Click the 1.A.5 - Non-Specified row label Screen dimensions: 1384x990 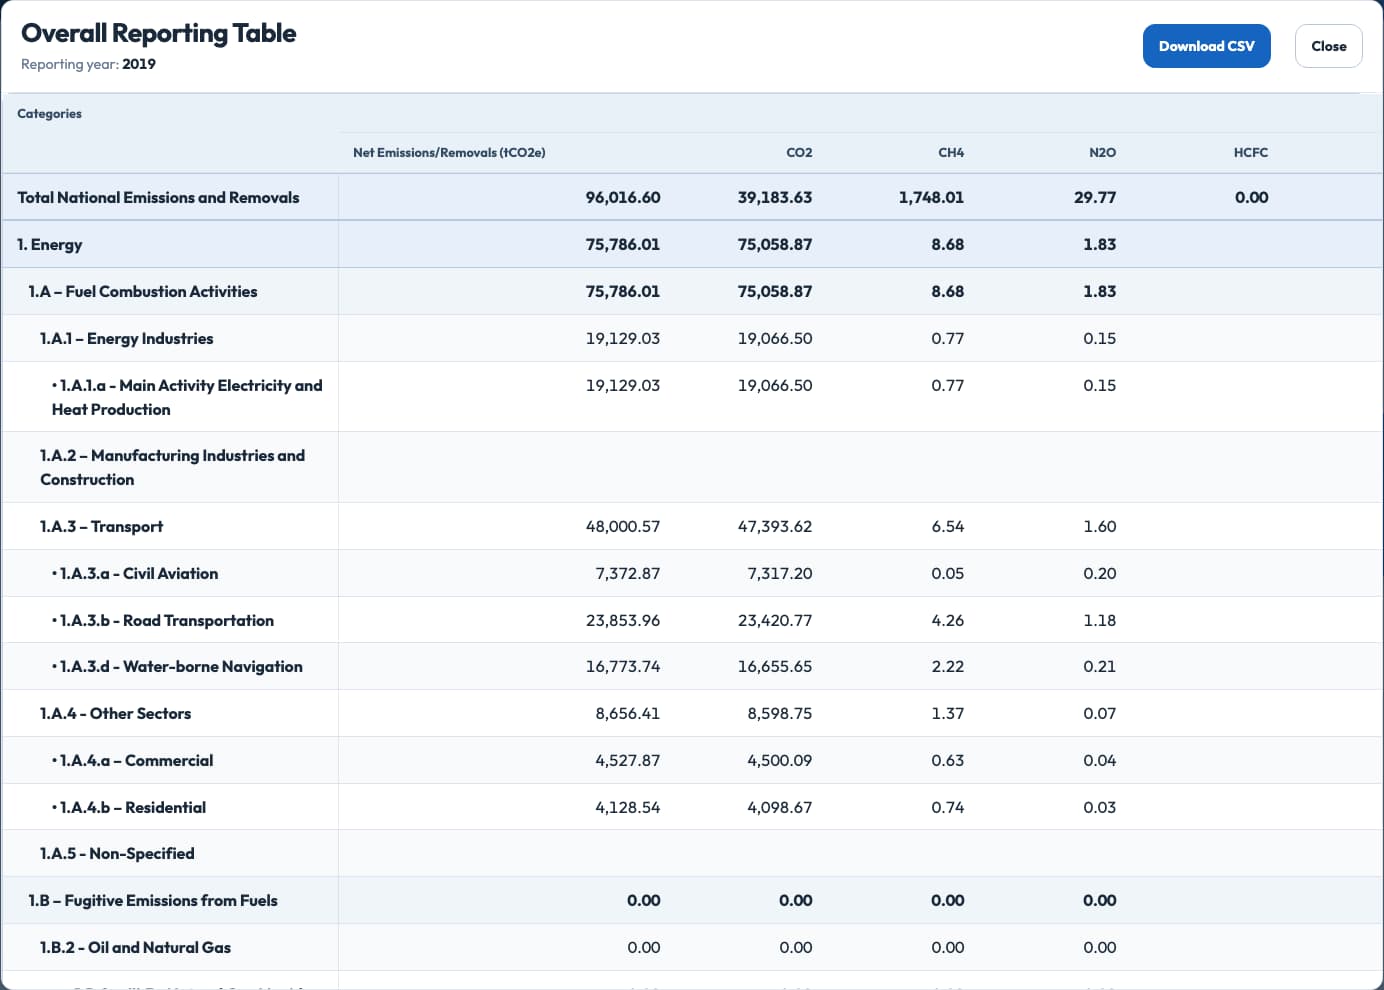[x=117, y=853]
